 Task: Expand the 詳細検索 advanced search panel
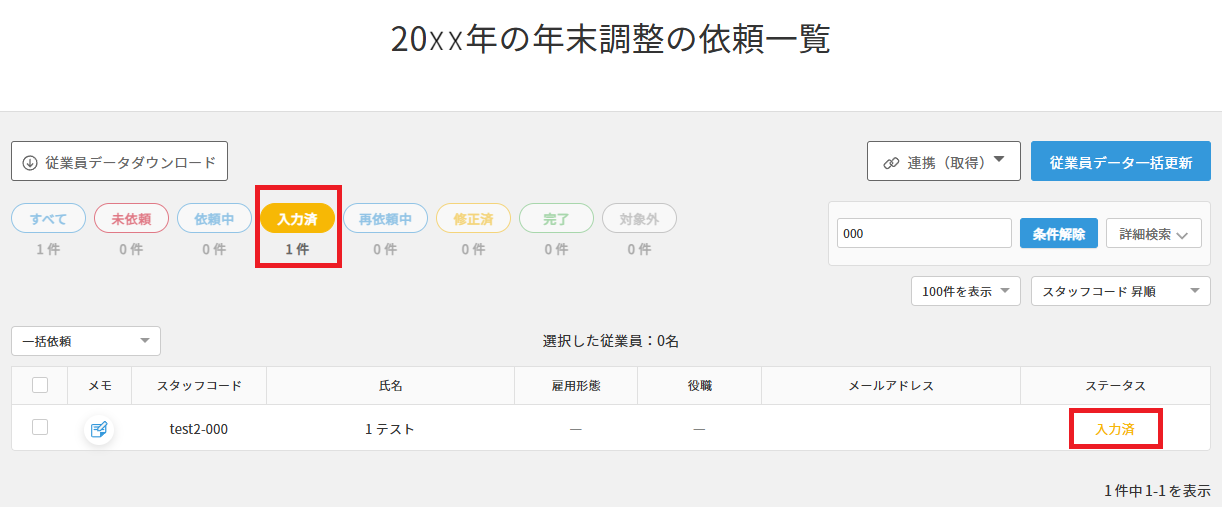tap(1153, 234)
